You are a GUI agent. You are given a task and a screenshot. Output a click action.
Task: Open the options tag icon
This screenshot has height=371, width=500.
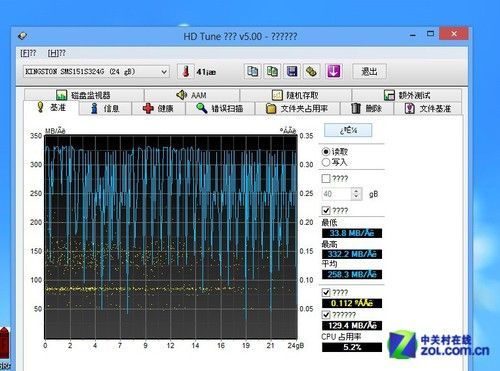pyautogui.click(x=311, y=71)
